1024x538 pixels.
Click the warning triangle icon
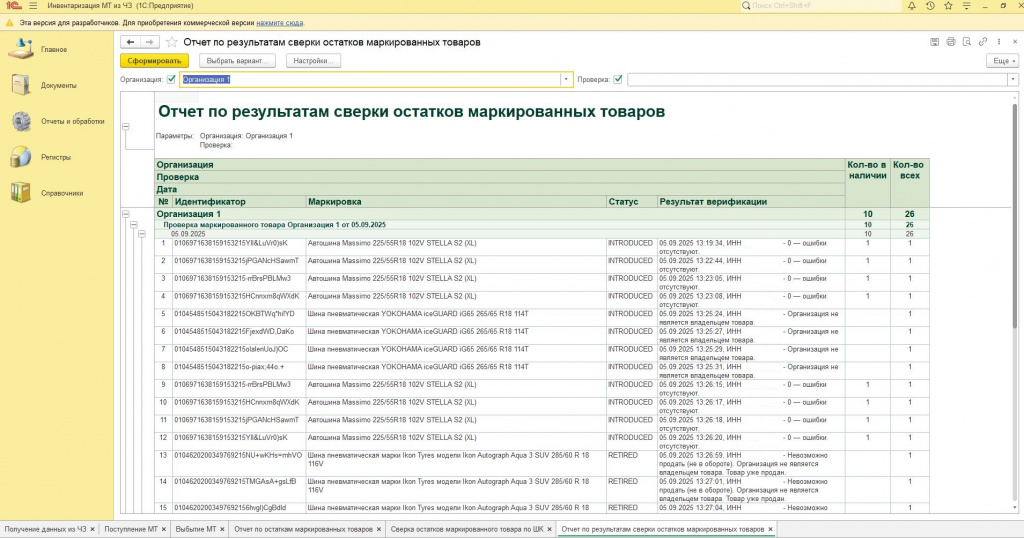pos(10,23)
